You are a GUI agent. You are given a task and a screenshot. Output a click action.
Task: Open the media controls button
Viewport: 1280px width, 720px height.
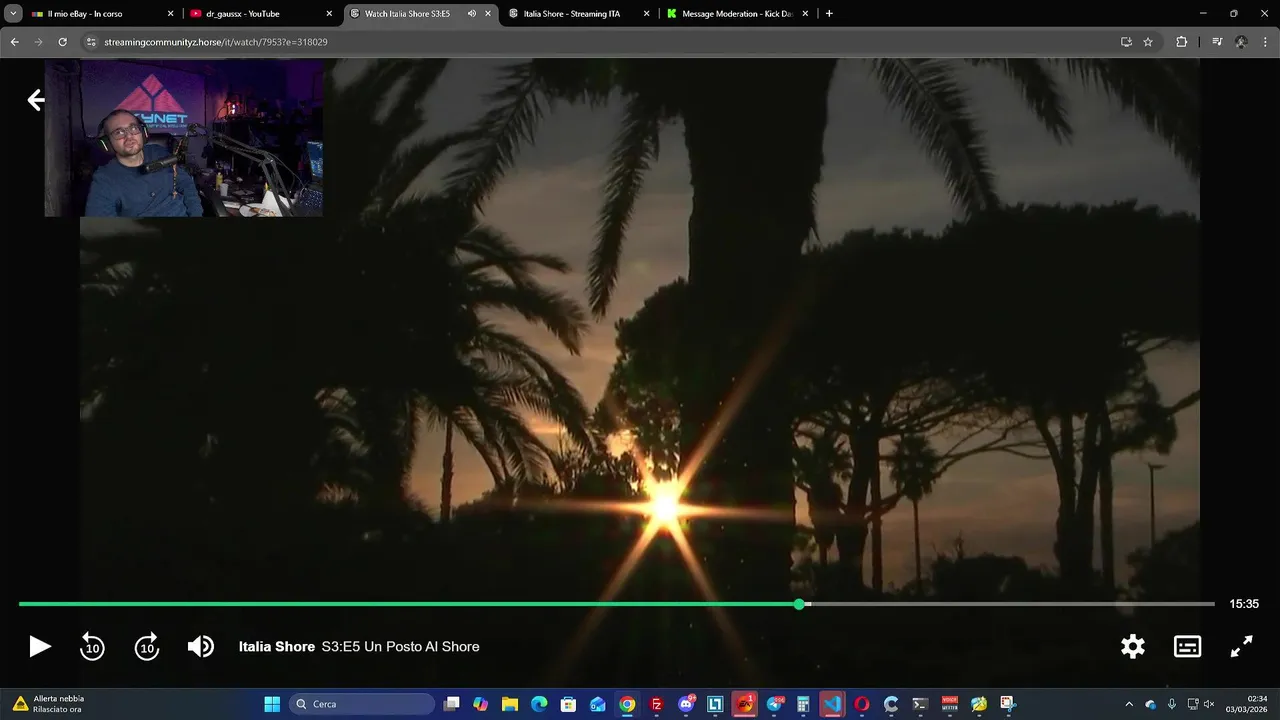click(x=1217, y=42)
